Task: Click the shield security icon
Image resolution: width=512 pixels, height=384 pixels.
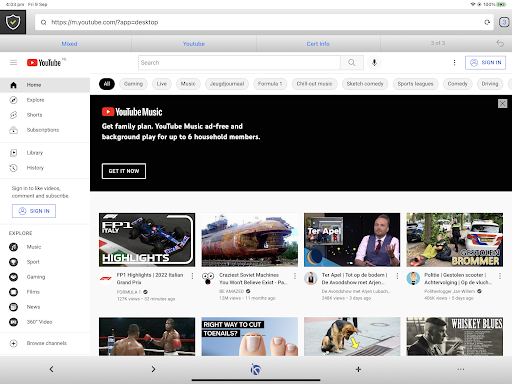Action: [x=13, y=22]
